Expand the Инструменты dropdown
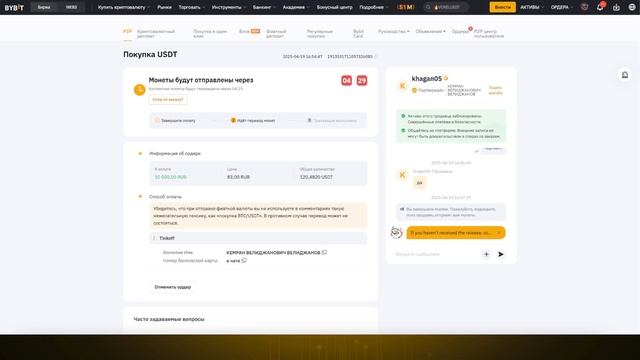This screenshot has height=360, width=640. [229, 7]
